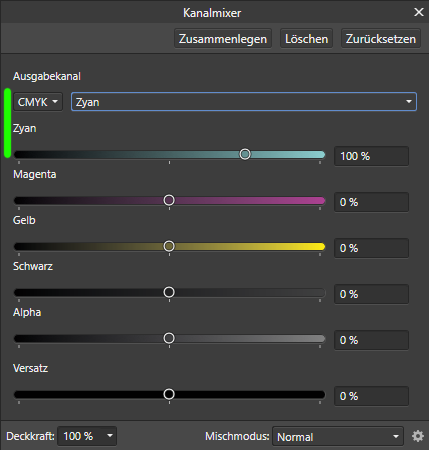
Task: Click the Alpha slider handle
Action: (169, 338)
